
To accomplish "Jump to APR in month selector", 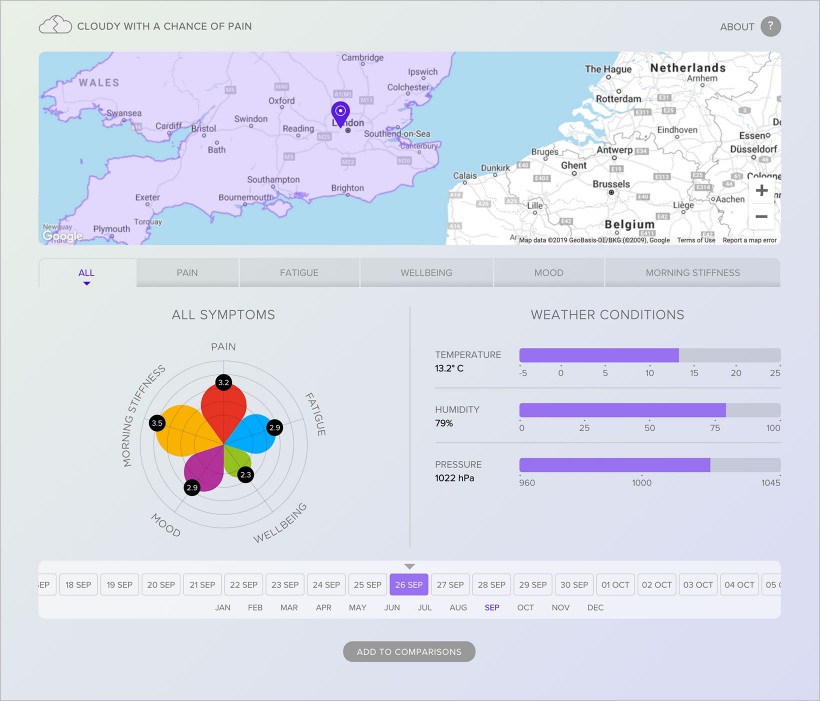I will [324, 608].
